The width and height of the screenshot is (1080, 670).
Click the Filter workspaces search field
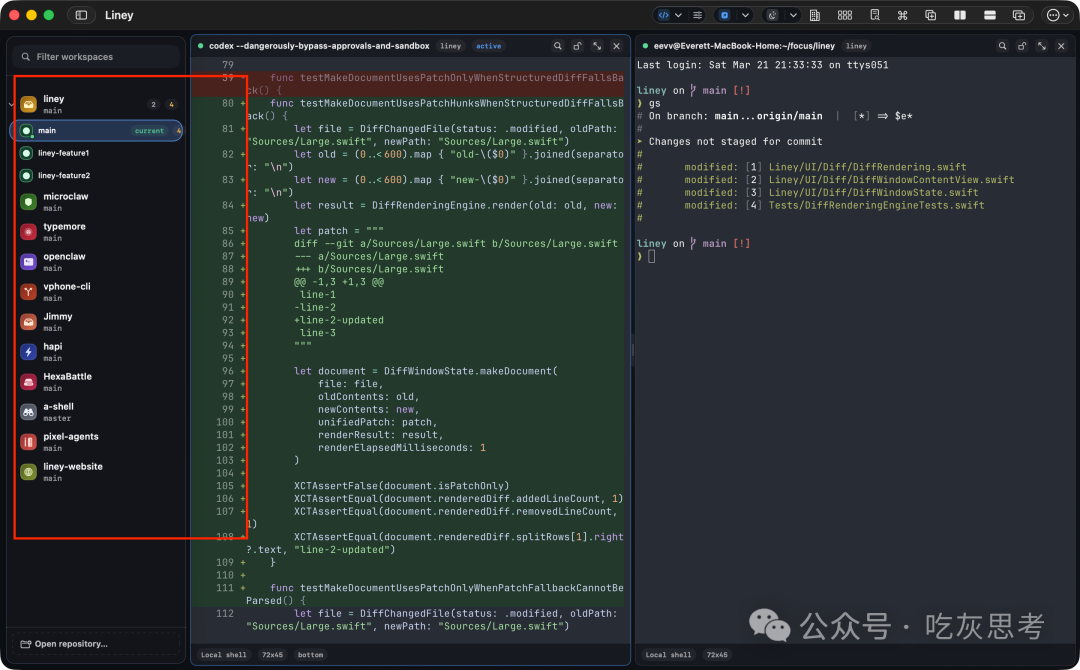pos(98,57)
